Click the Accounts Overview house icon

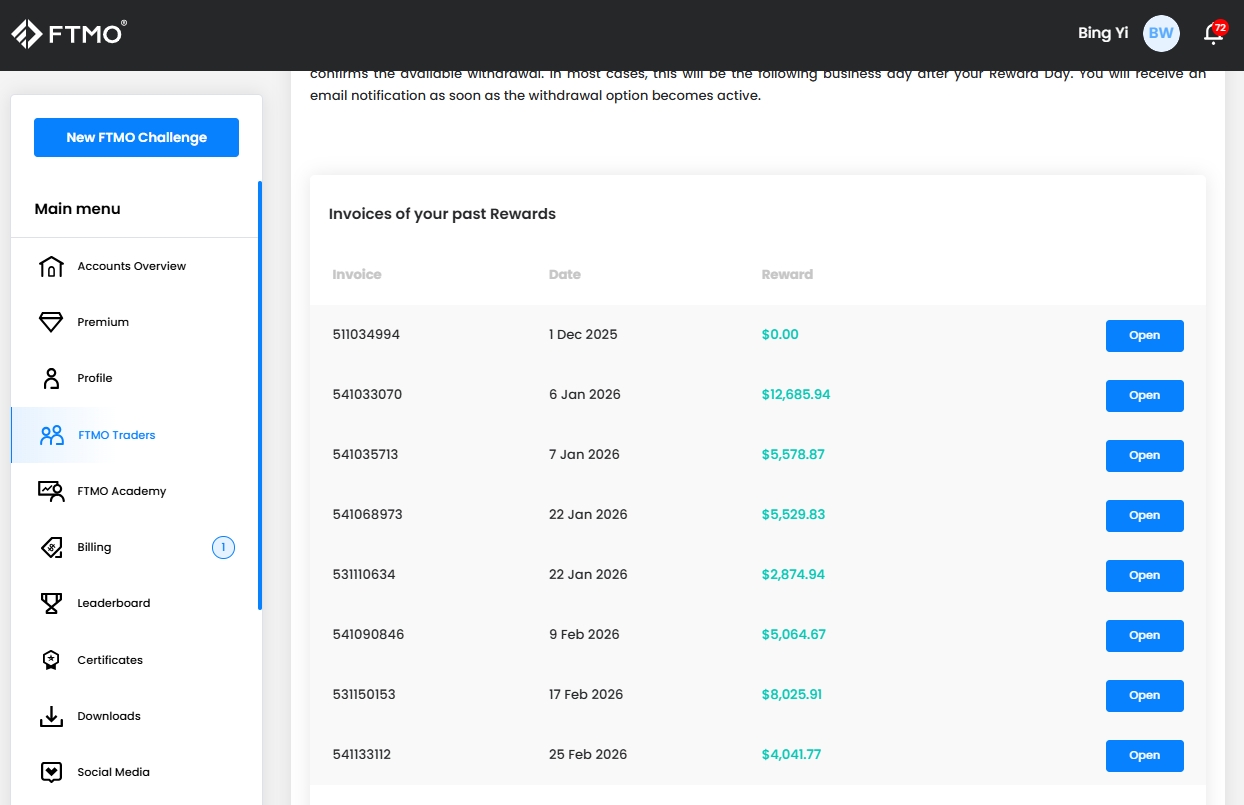click(51, 267)
